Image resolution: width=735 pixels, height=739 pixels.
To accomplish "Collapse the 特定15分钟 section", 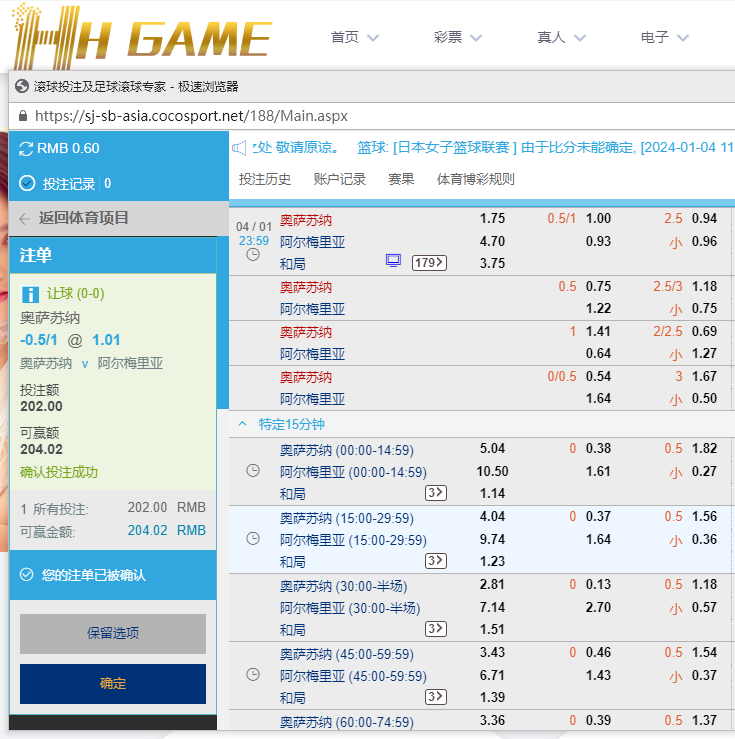I will [x=242, y=424].
